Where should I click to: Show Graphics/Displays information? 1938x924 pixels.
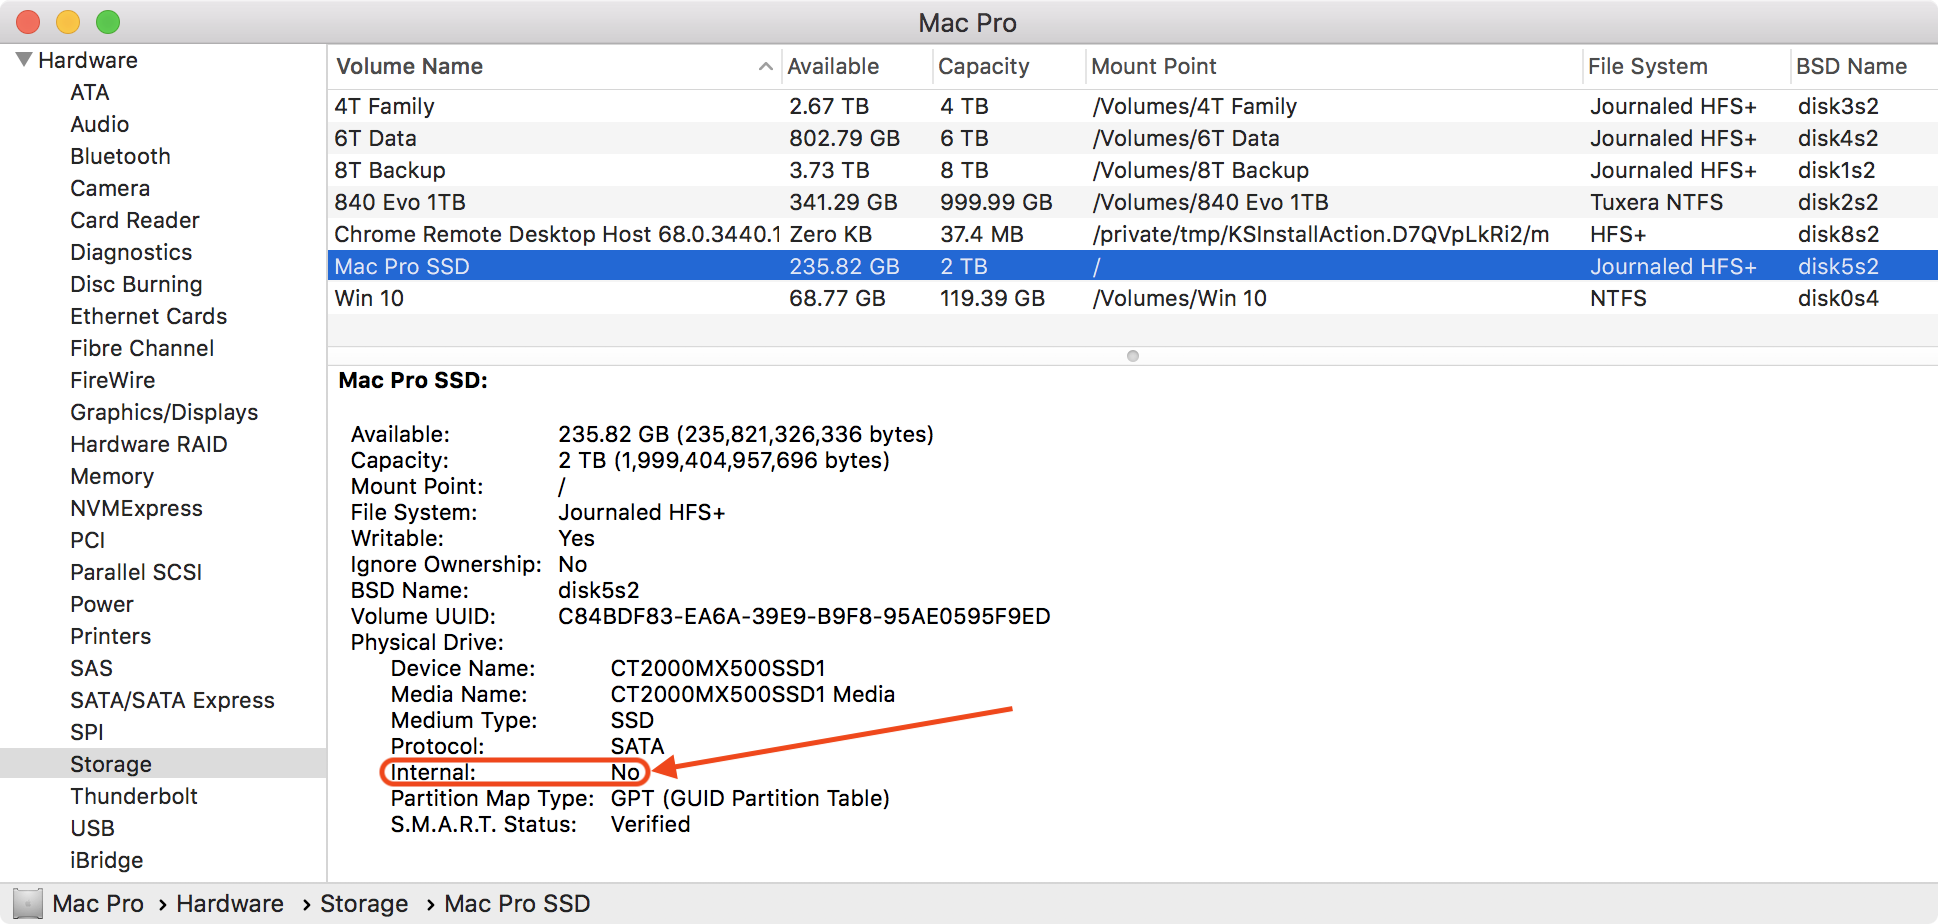pyautogui.click(x=164, y=412)
